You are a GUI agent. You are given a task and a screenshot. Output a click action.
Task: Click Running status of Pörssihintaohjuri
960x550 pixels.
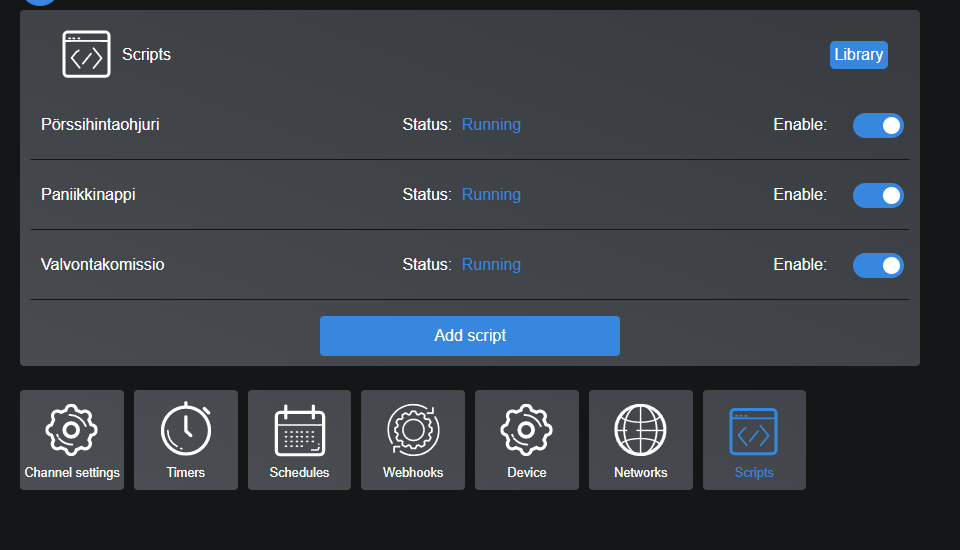click(x=491, y=125)
